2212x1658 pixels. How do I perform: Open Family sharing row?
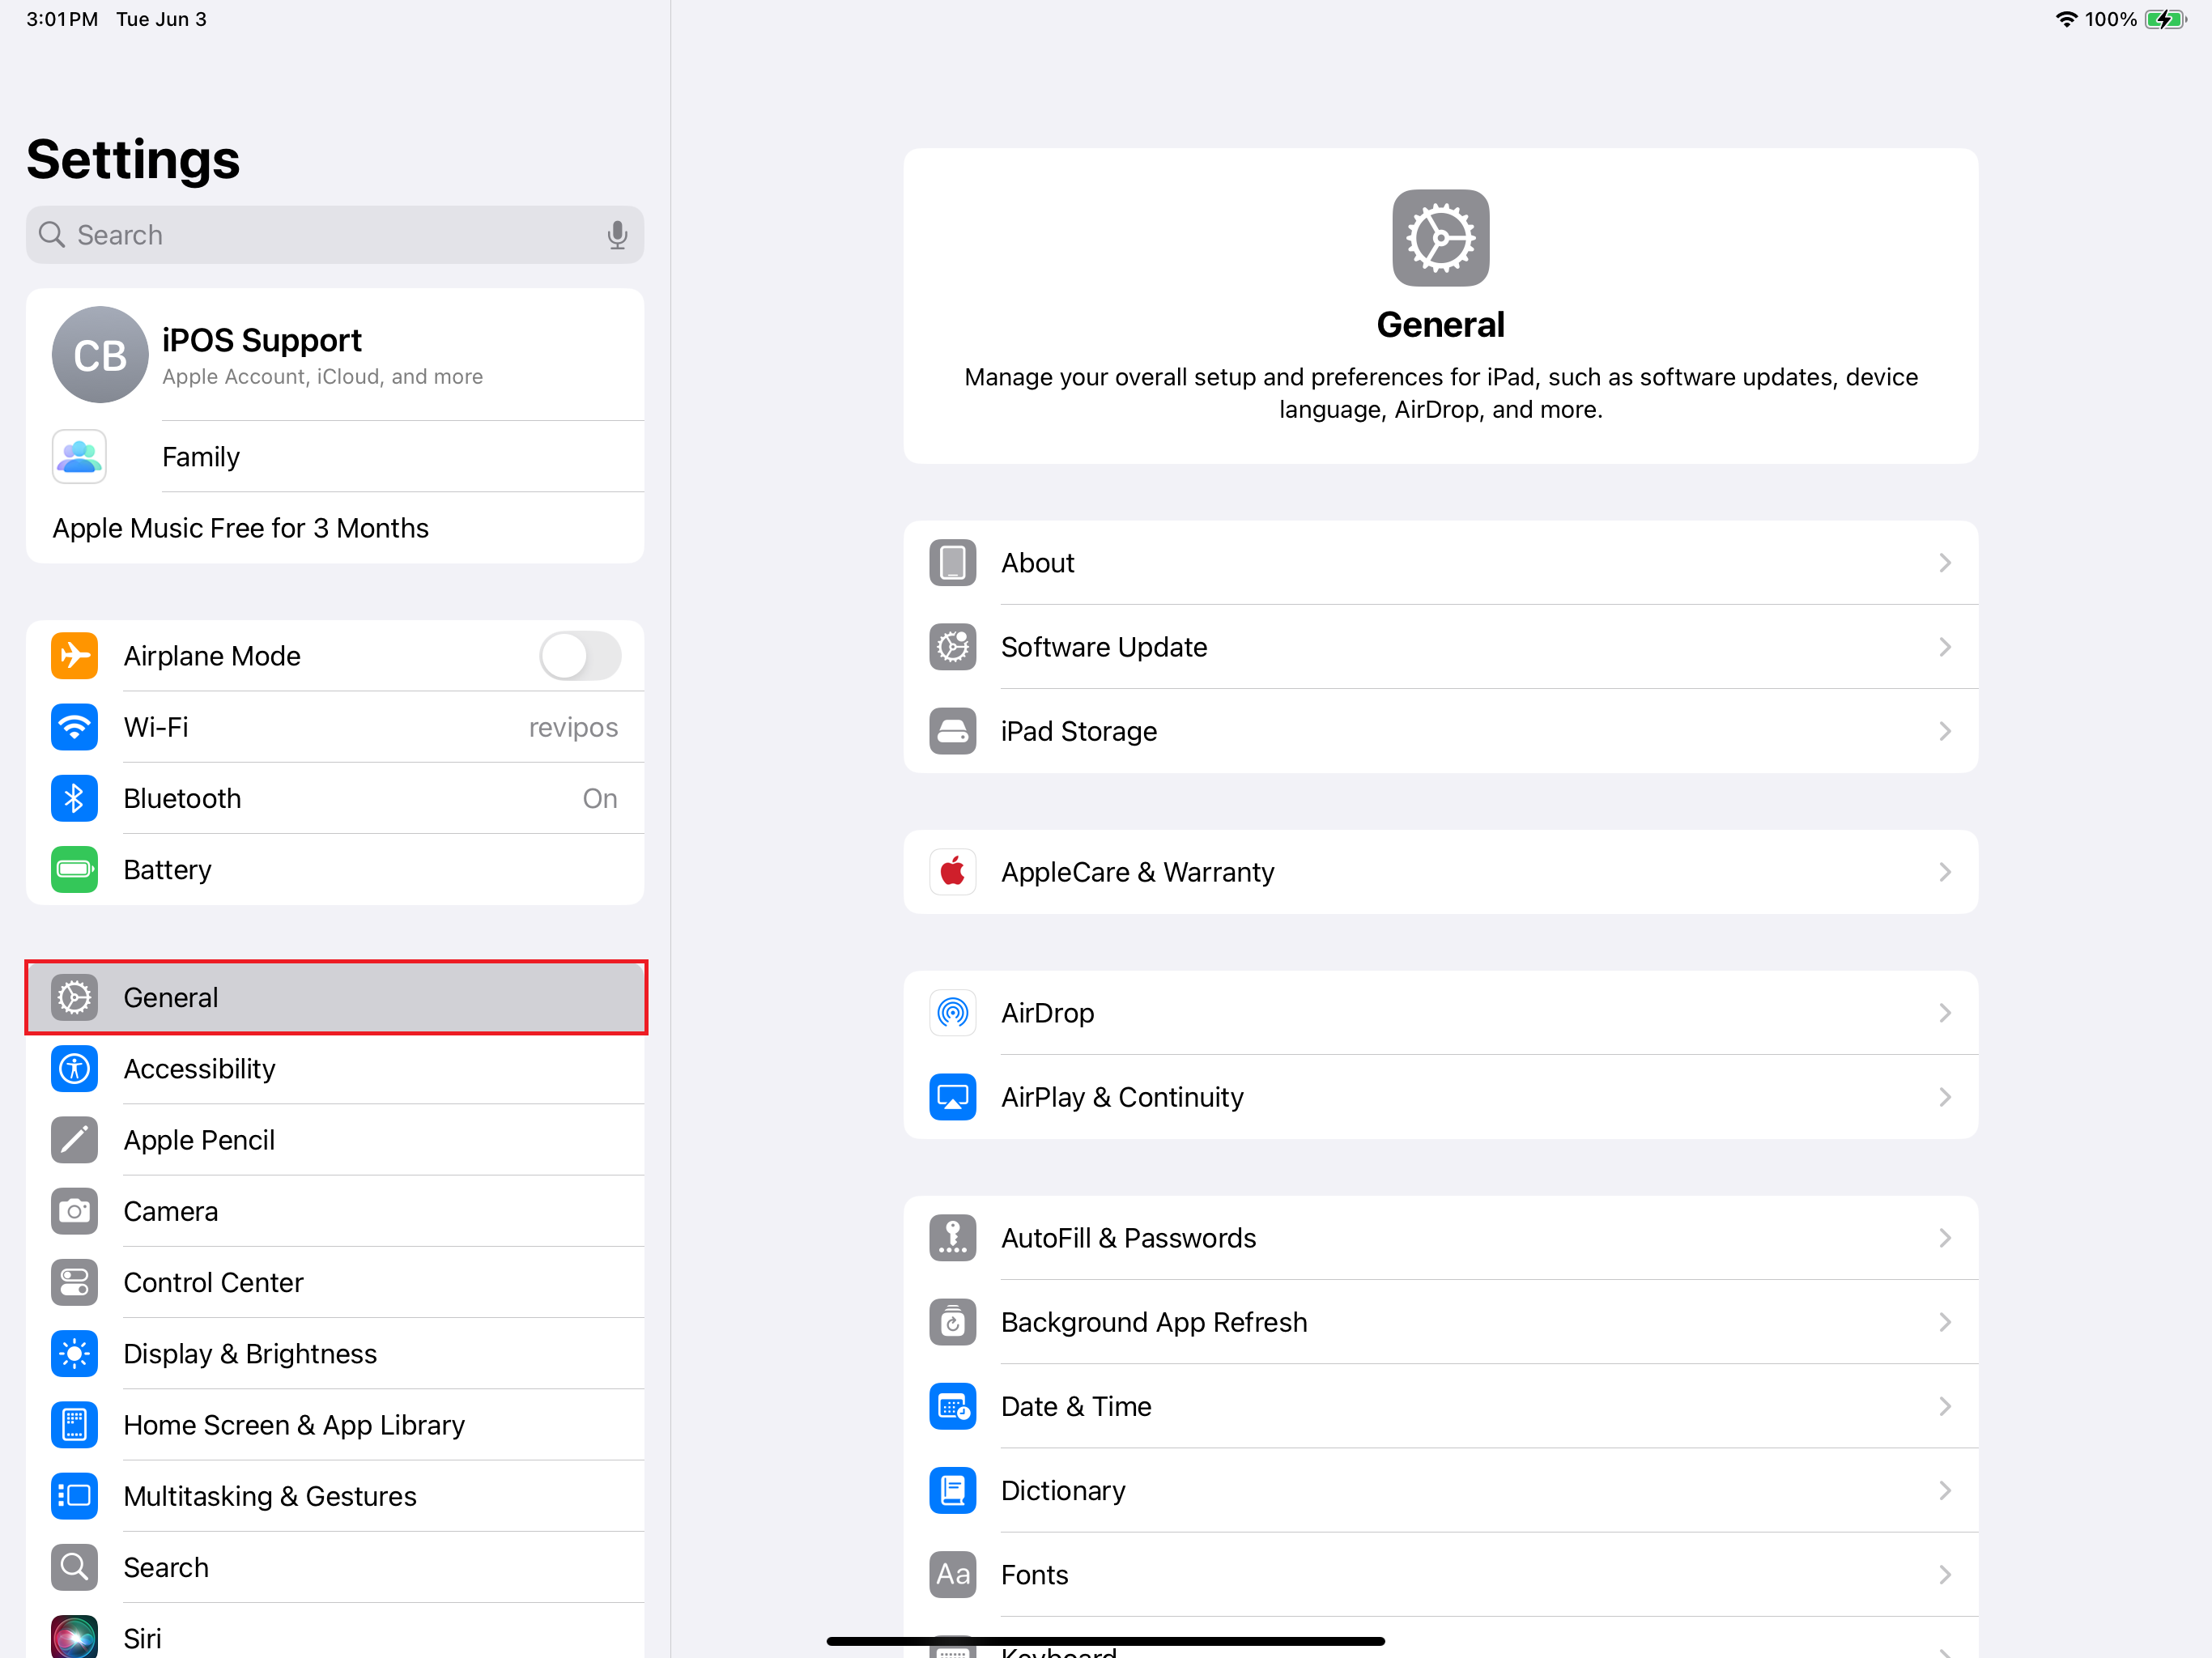[335, 457]
